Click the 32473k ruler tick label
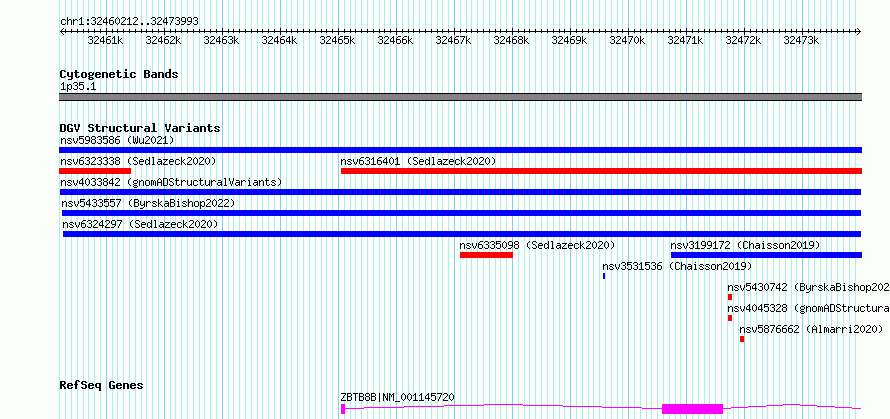890x419 pixels. point(801,40)
